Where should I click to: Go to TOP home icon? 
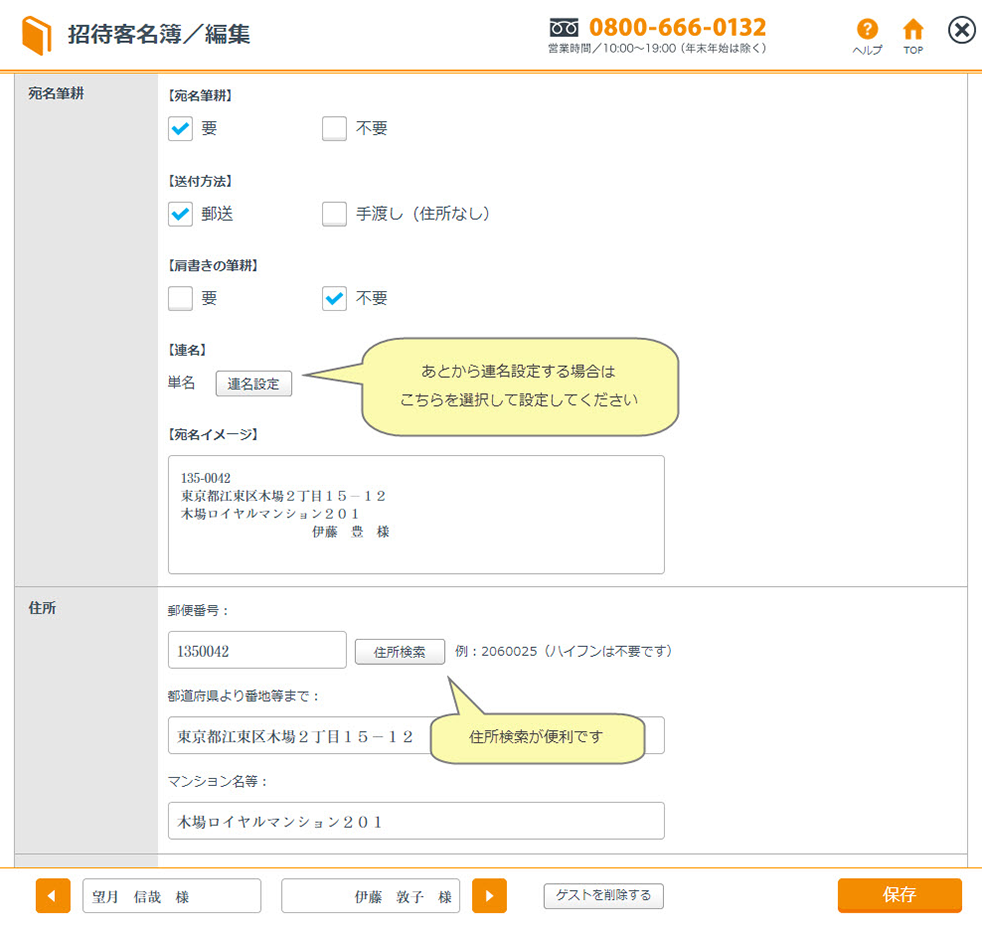point(913,31)
